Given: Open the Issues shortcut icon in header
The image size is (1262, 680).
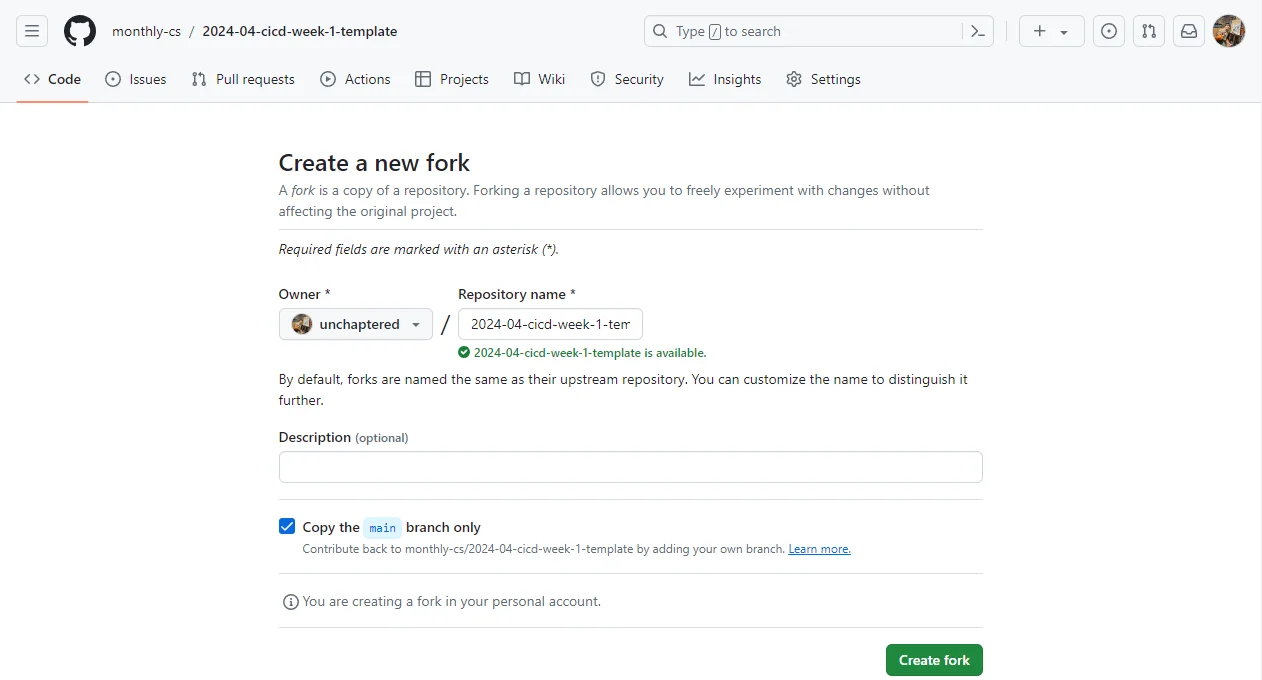Looking at the screenshot, I should coord(1109,31).
